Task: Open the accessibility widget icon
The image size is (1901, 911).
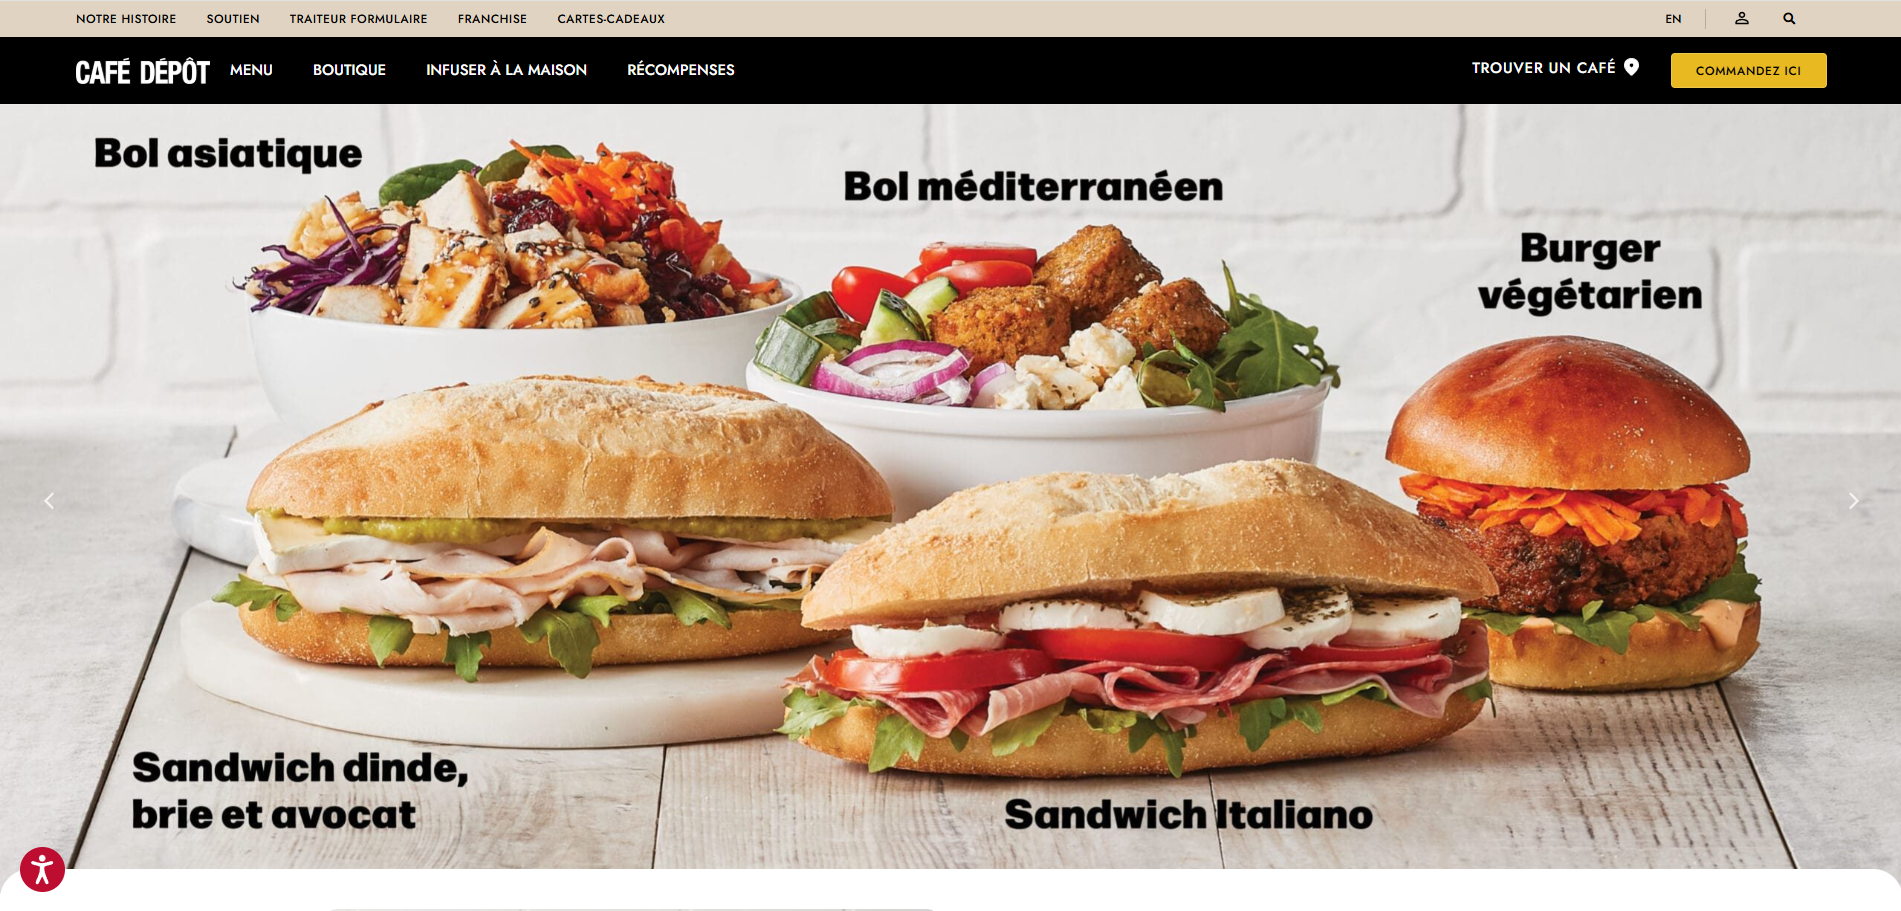Action: tap(42, 869)
